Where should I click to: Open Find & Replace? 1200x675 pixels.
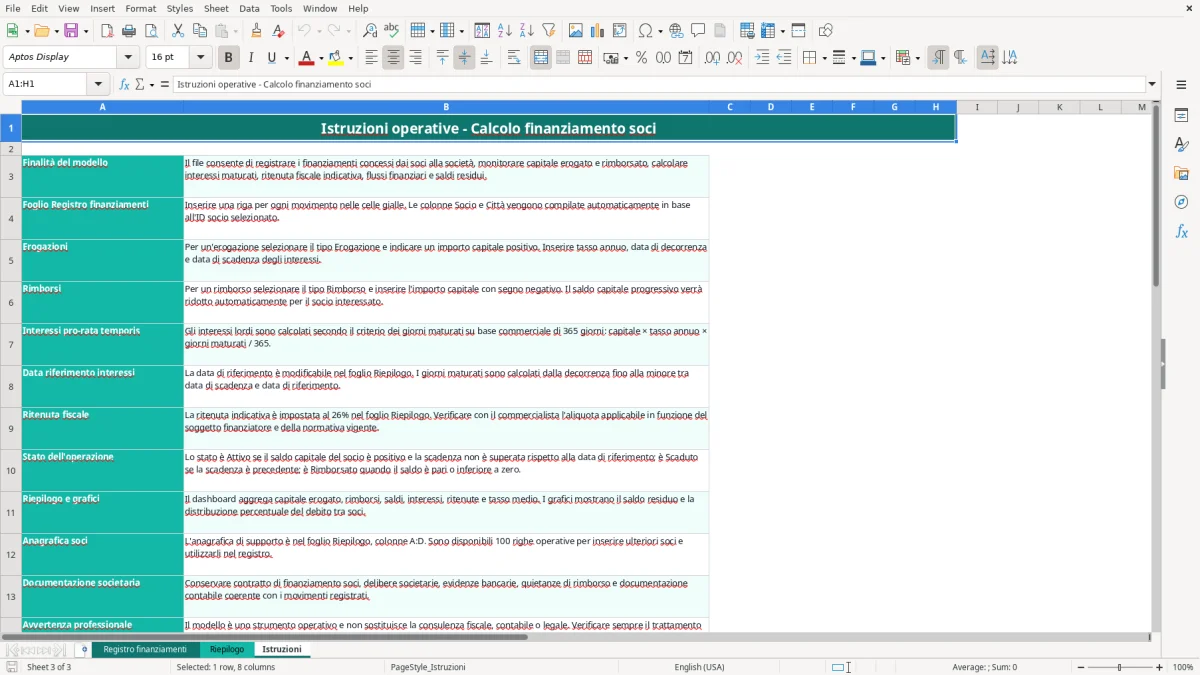370,31
